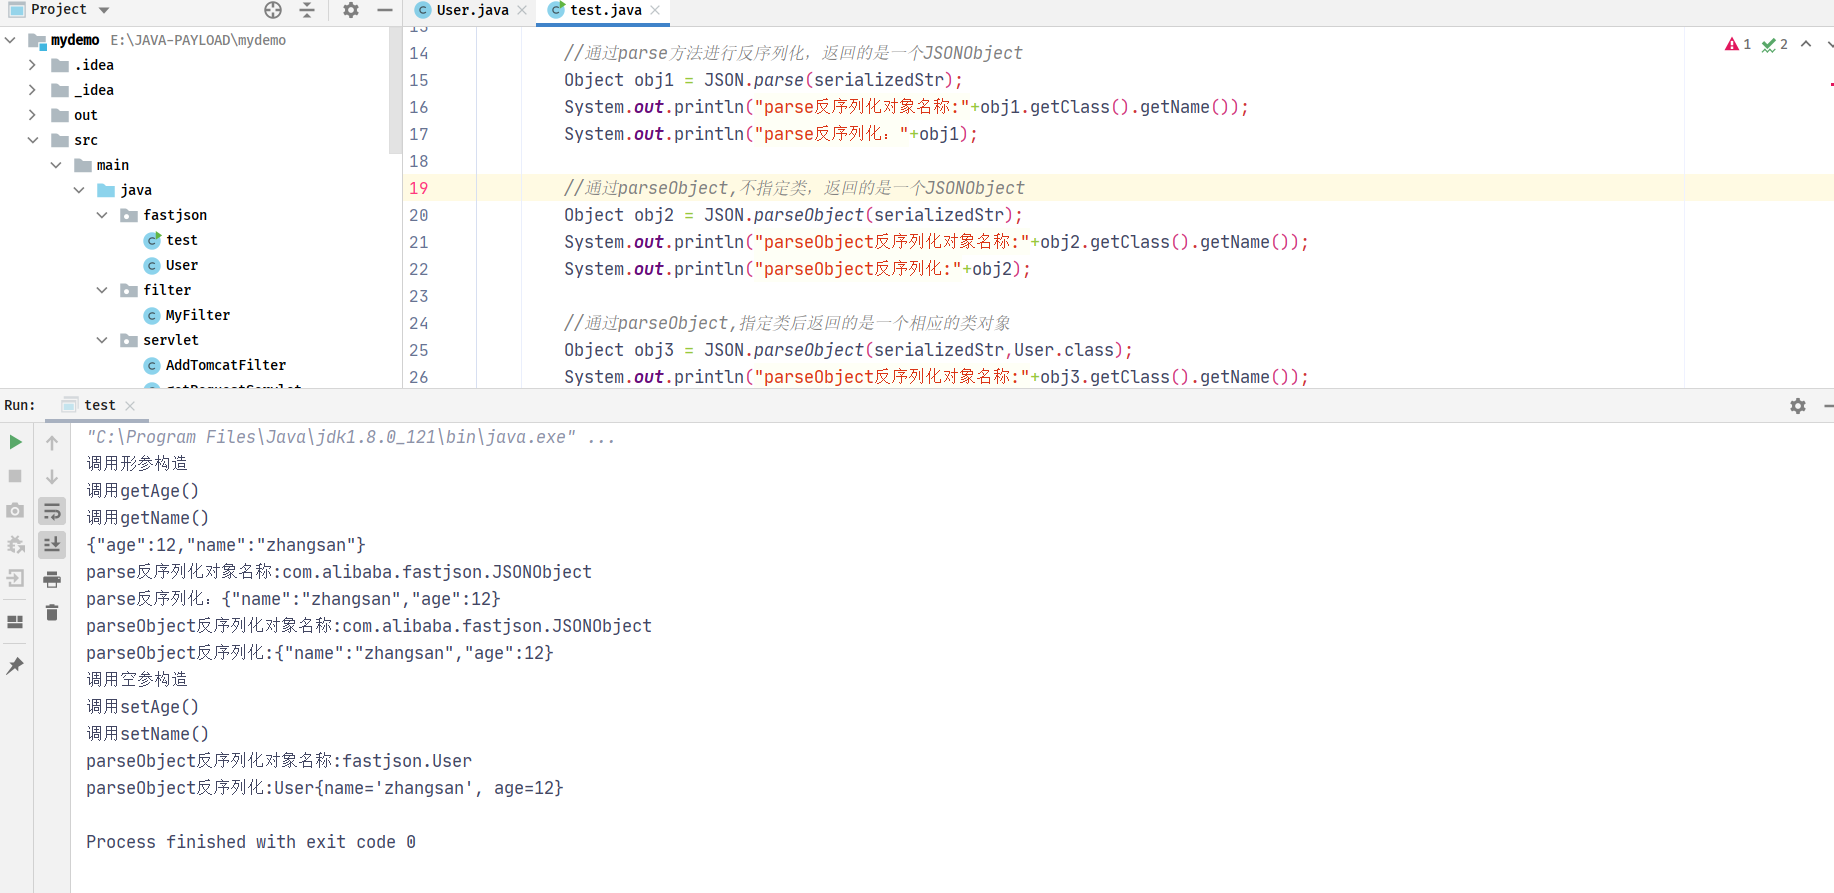Toggle Scroll to End in the console

(52, 544)
